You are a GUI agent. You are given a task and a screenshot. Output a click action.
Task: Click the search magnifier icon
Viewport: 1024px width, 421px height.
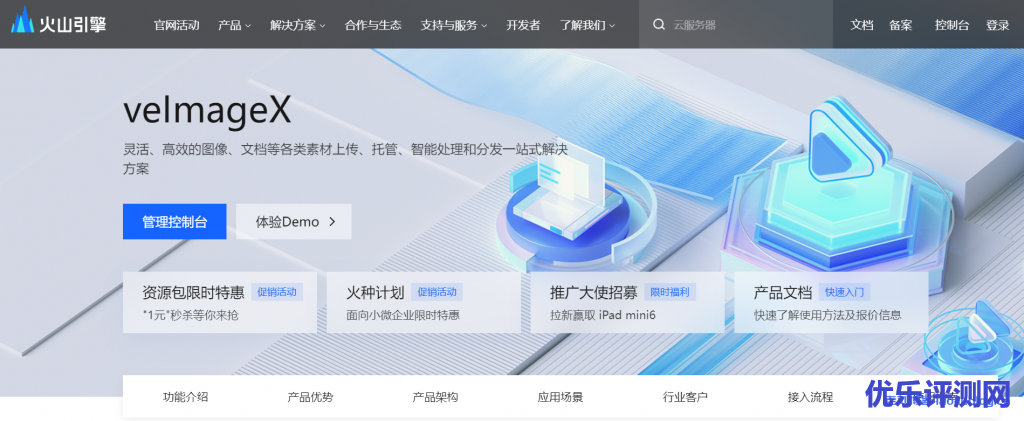[659, 25]
